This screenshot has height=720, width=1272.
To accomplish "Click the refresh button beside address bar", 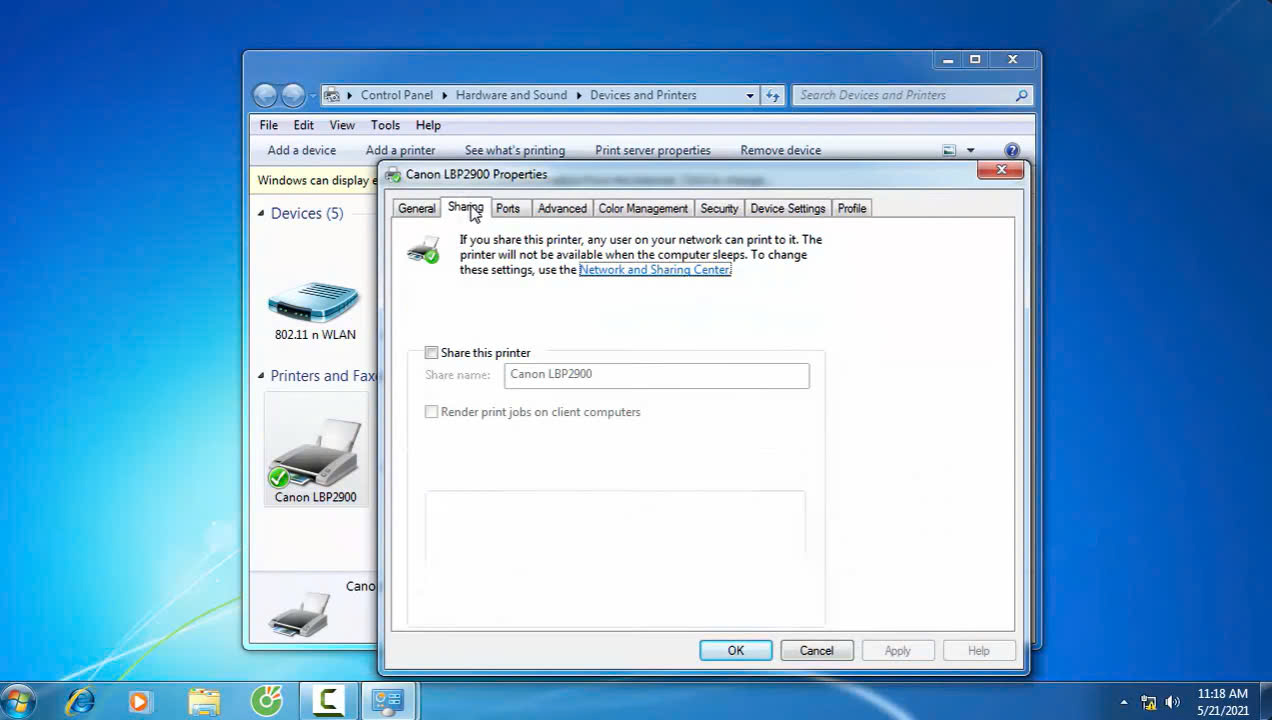I will [x=772, y=95].
